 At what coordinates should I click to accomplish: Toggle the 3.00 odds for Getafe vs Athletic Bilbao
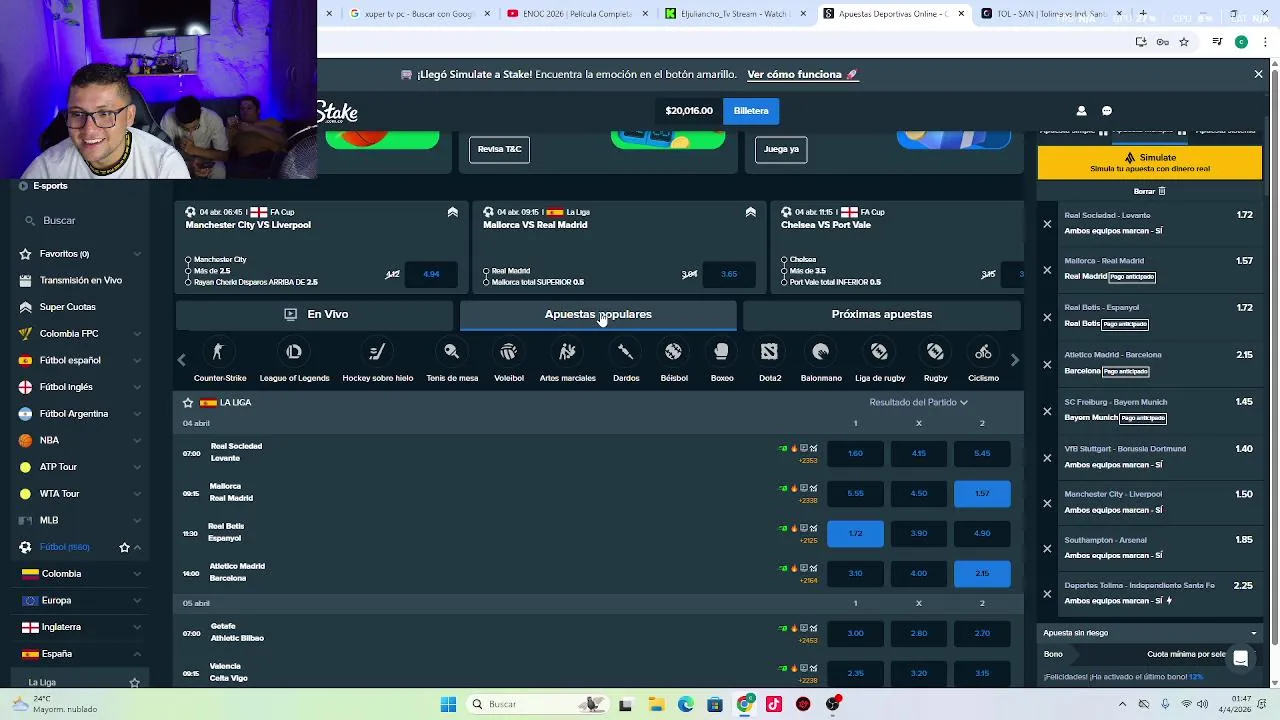point(855,633)
